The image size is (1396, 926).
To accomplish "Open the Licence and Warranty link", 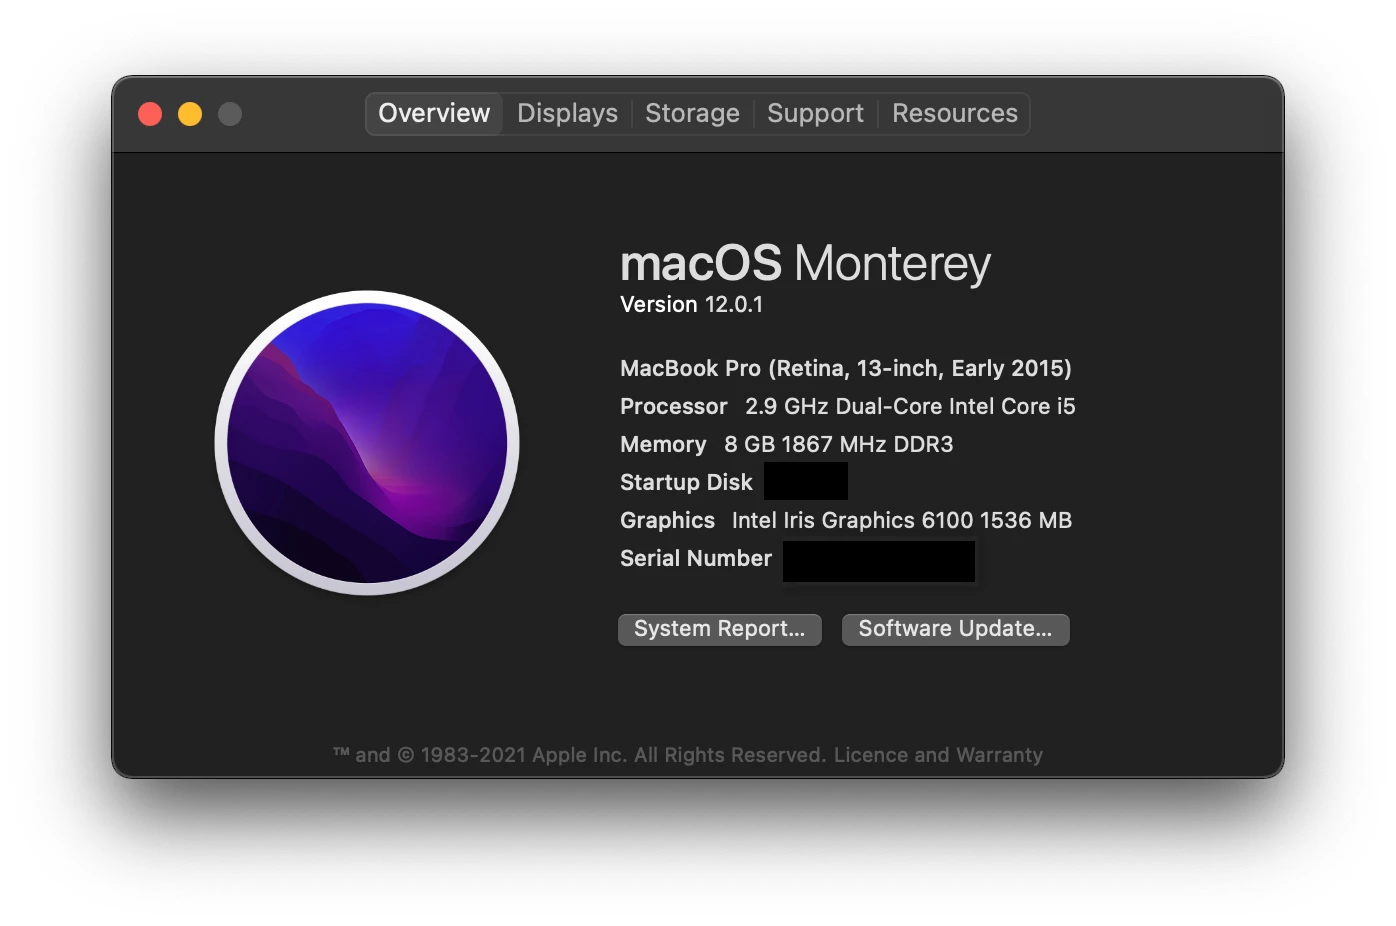I will point(938,755).
